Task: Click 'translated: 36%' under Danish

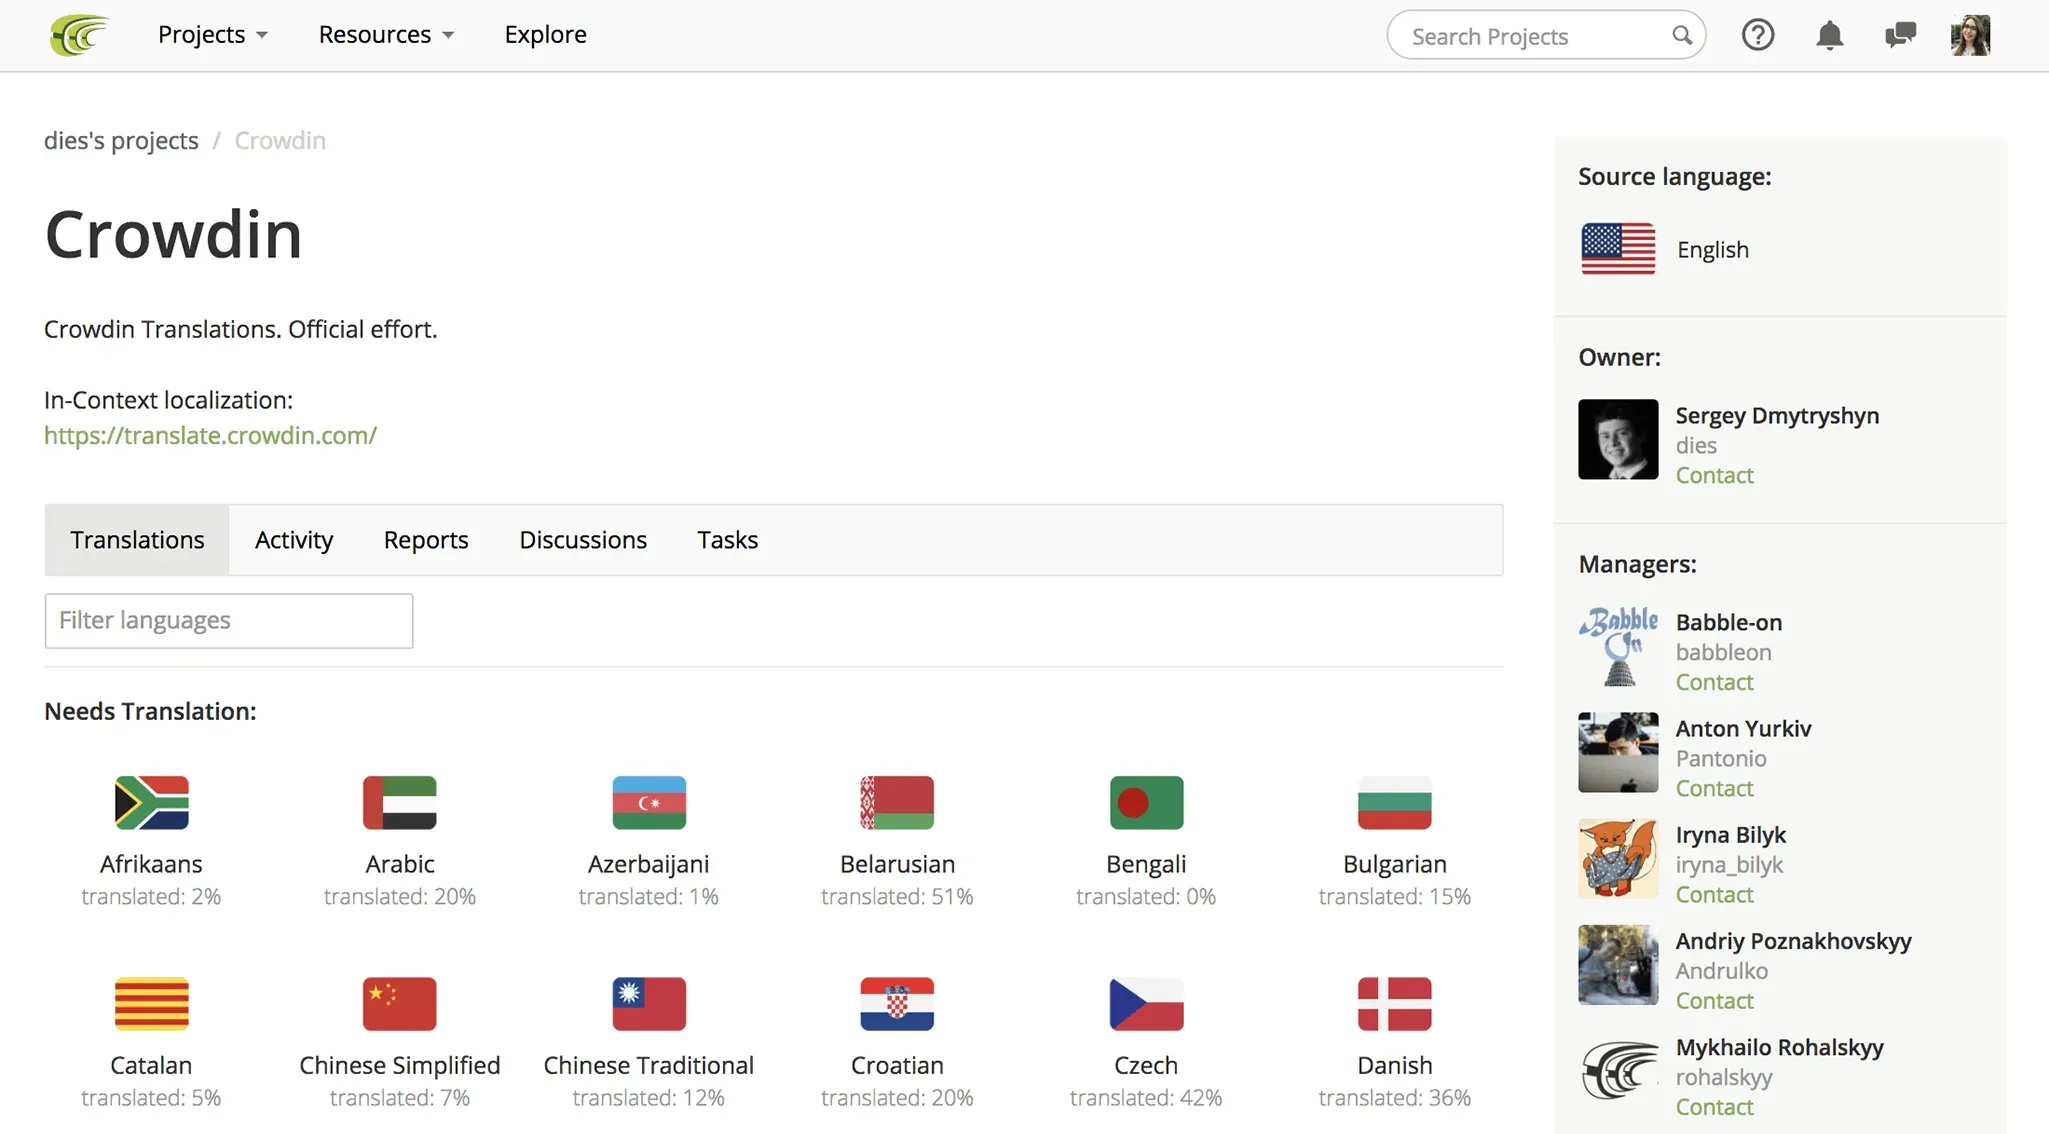Action: pos(1395,1098)
